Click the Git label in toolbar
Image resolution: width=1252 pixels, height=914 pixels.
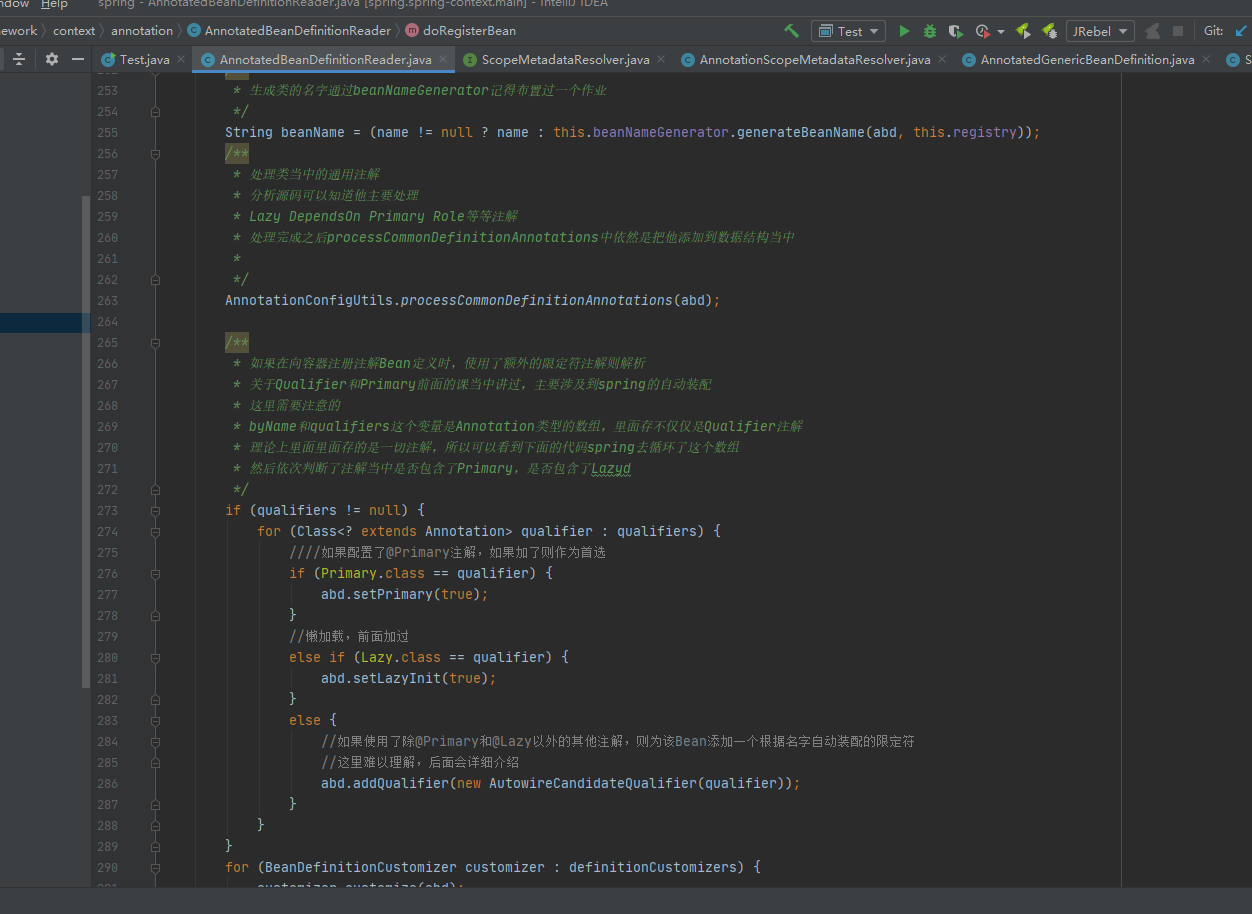coord(1213,31)
